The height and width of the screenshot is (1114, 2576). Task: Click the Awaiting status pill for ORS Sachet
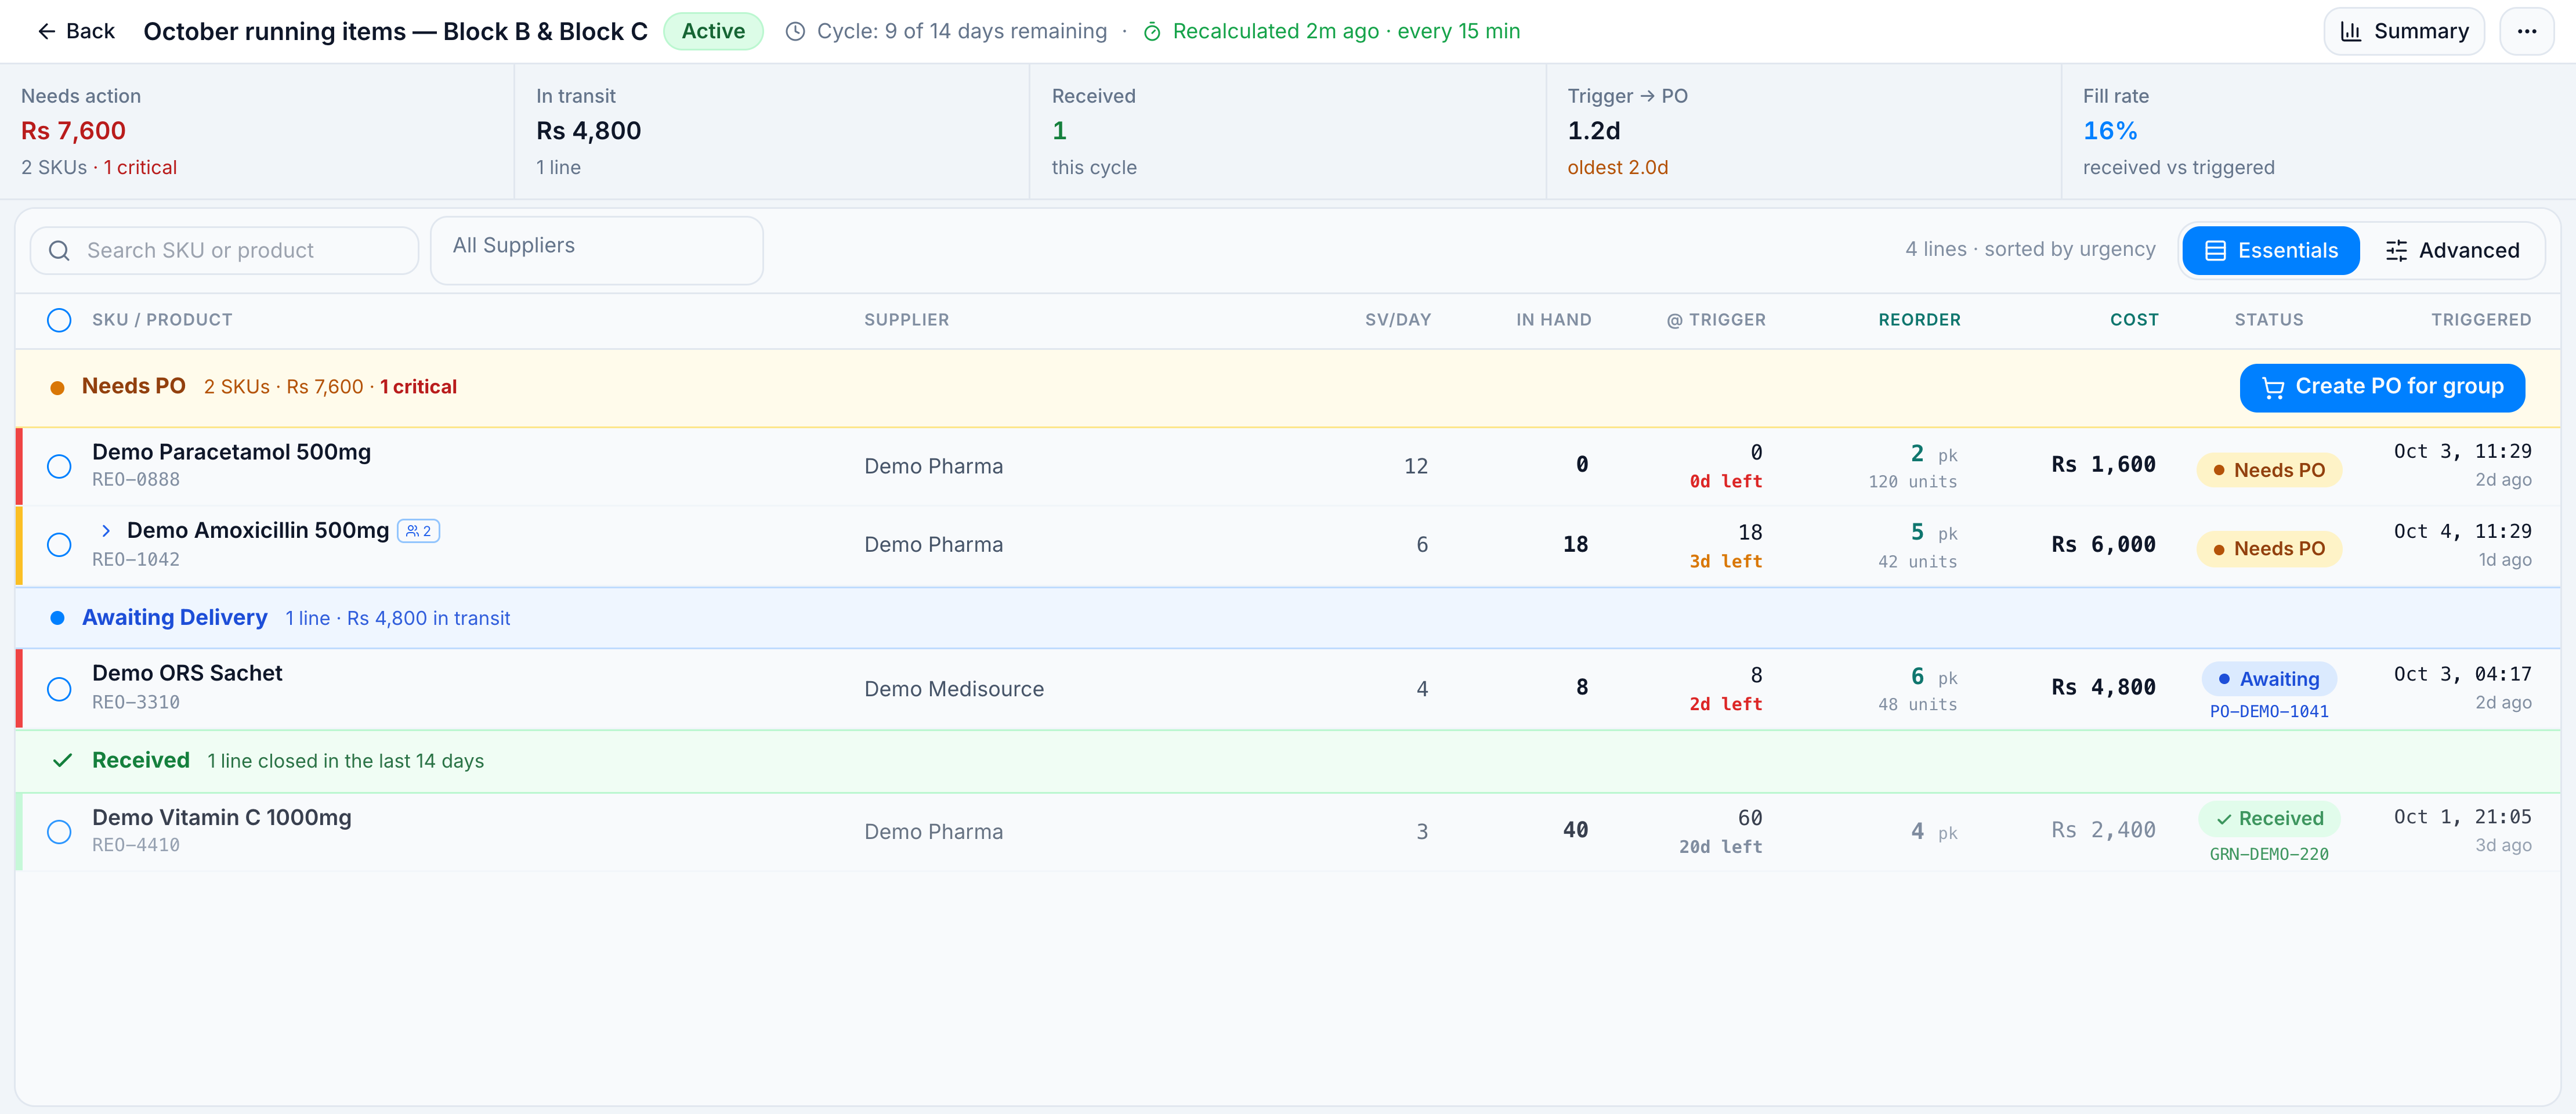tap(2269, 679)
